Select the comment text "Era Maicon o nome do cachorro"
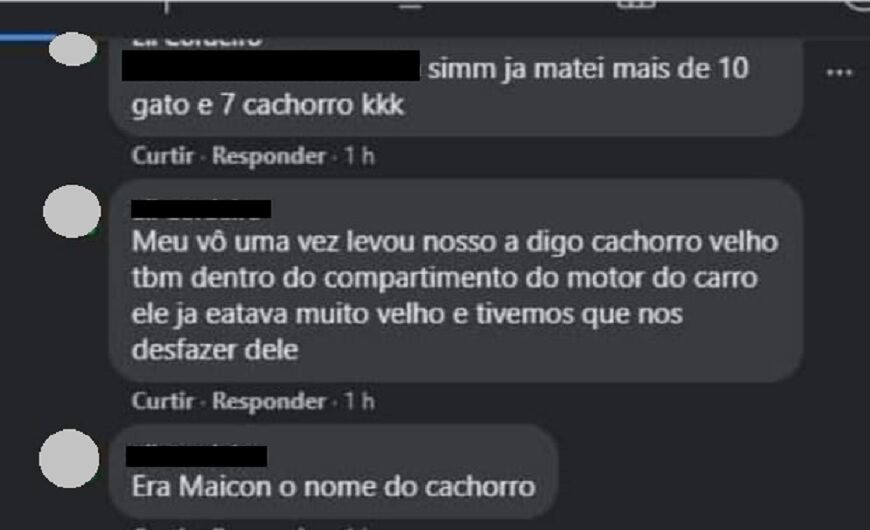870x530 pixels. (x=333, y=487)
